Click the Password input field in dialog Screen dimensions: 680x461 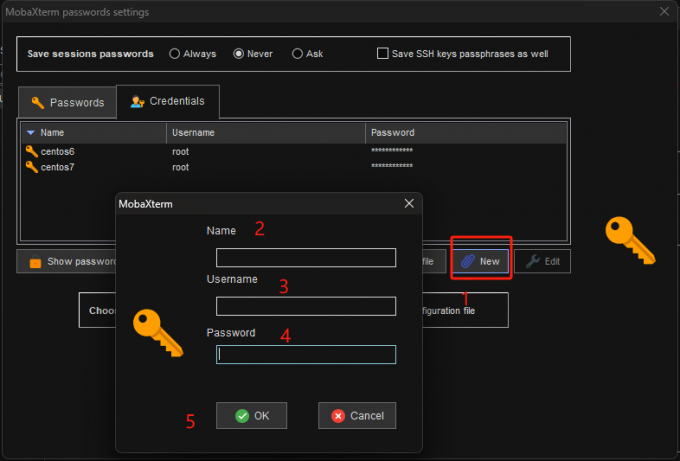pos(306,354)
